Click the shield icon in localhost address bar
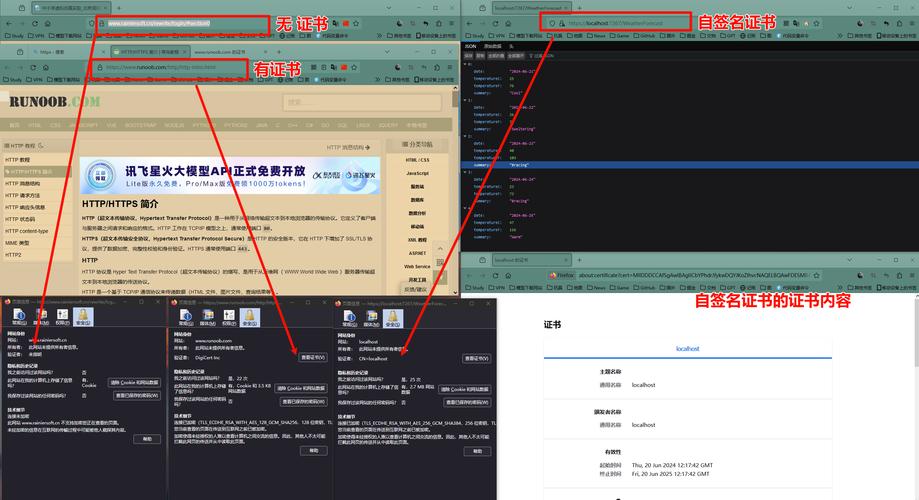Viewport: 919px width, 500px height. pos(552,23)
